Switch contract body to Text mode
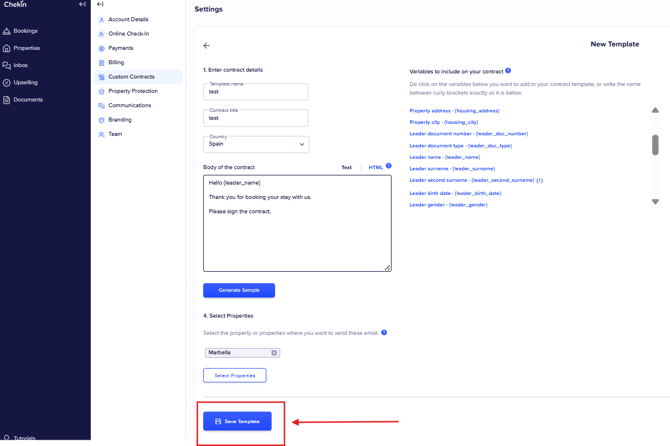 [346, 168]
